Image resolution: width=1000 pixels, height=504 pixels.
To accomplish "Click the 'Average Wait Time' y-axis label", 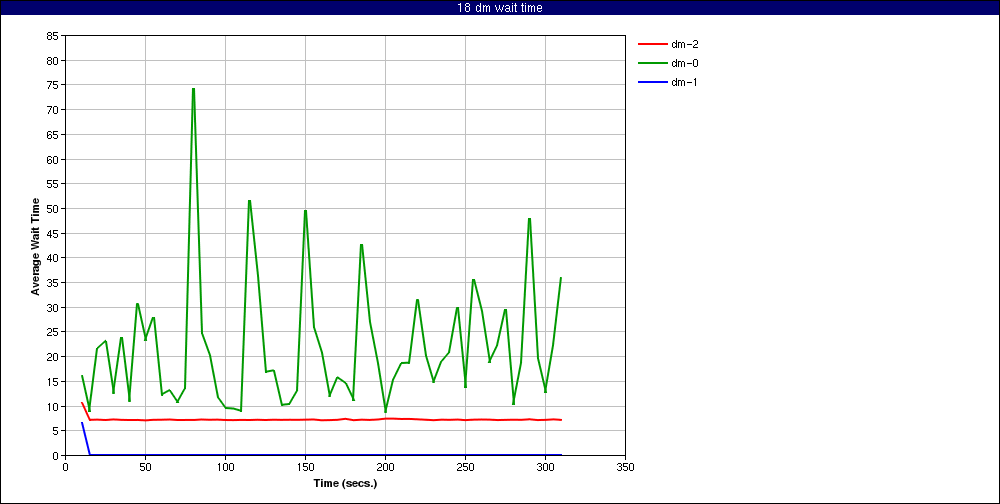I will 36,246.
